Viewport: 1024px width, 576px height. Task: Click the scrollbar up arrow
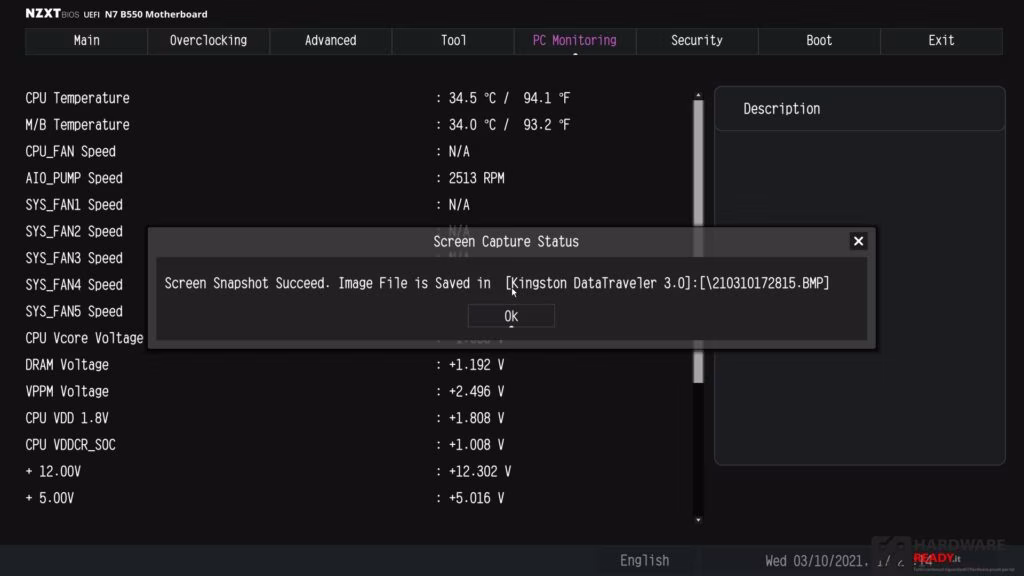click(698, 95)
